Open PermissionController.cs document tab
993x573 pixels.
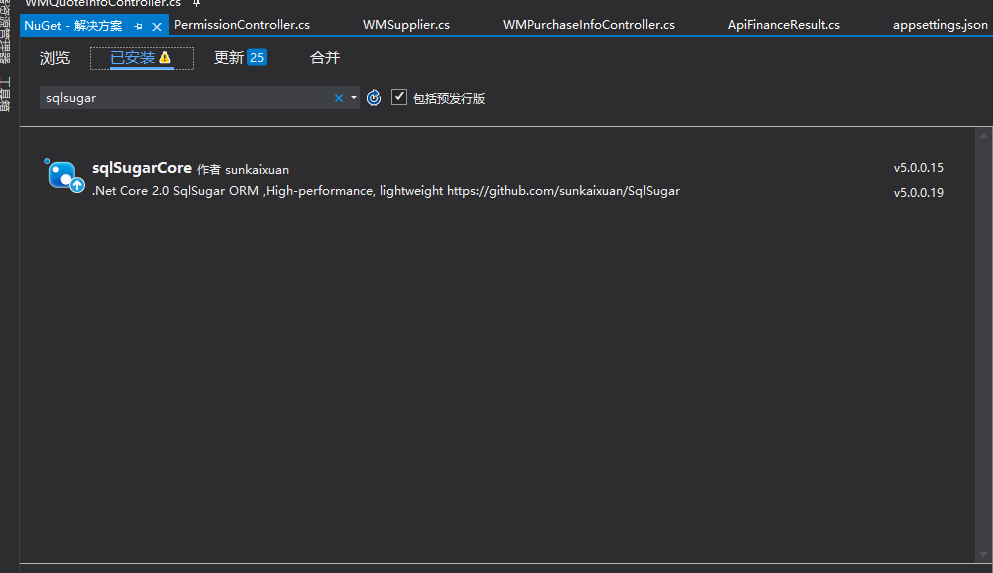coord(242,25)
